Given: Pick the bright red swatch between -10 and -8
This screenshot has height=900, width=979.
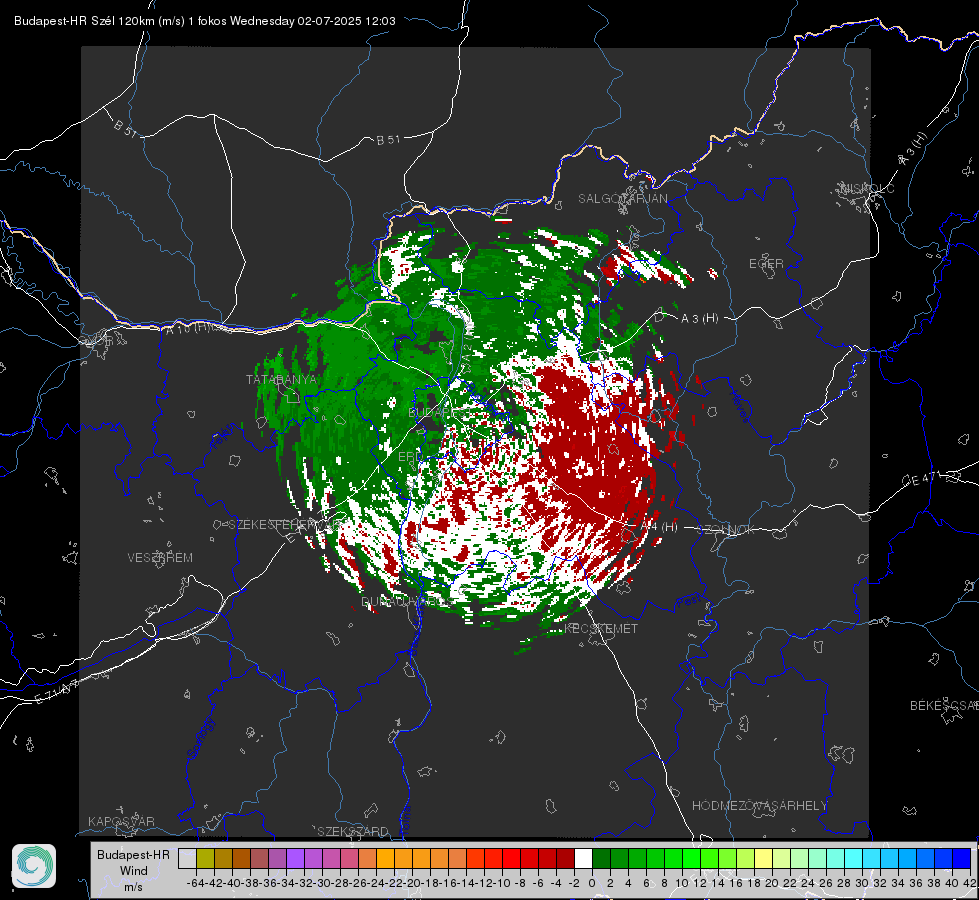Looking at the screenshot, I should click(511, 858).
